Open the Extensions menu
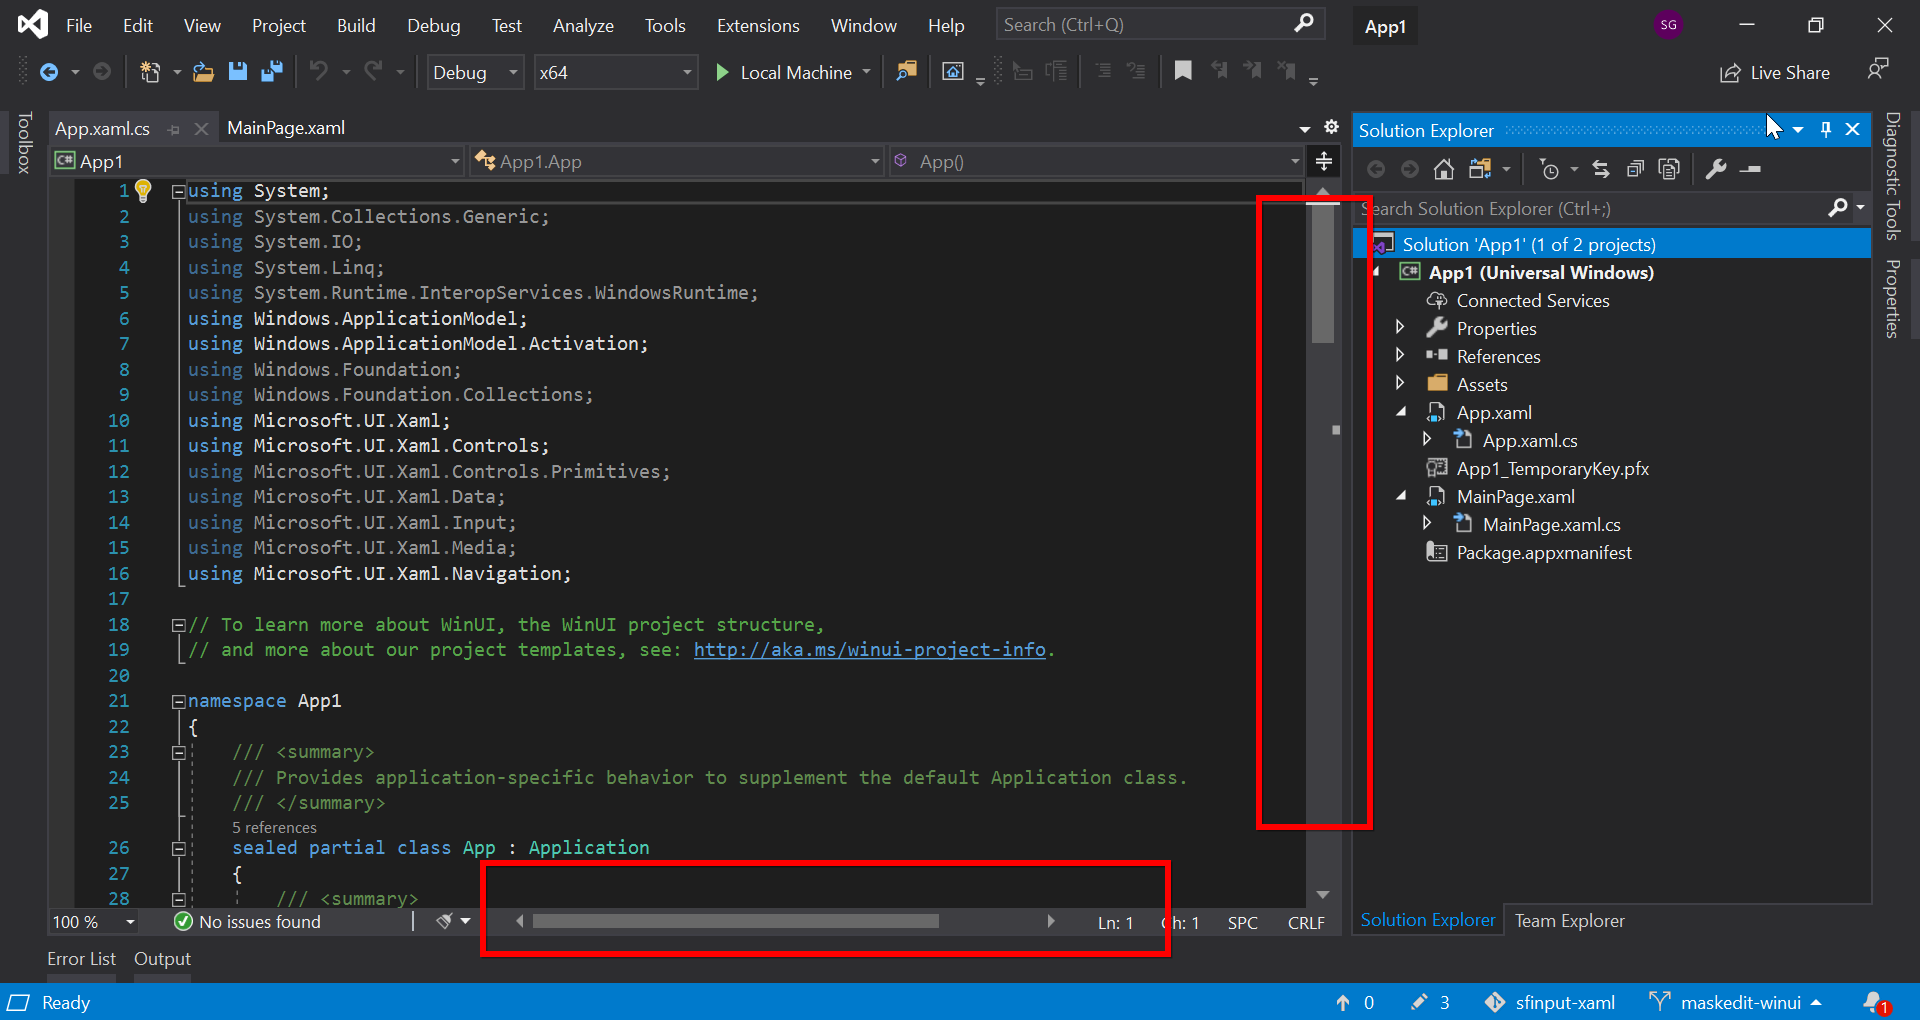 pos(758,25)
